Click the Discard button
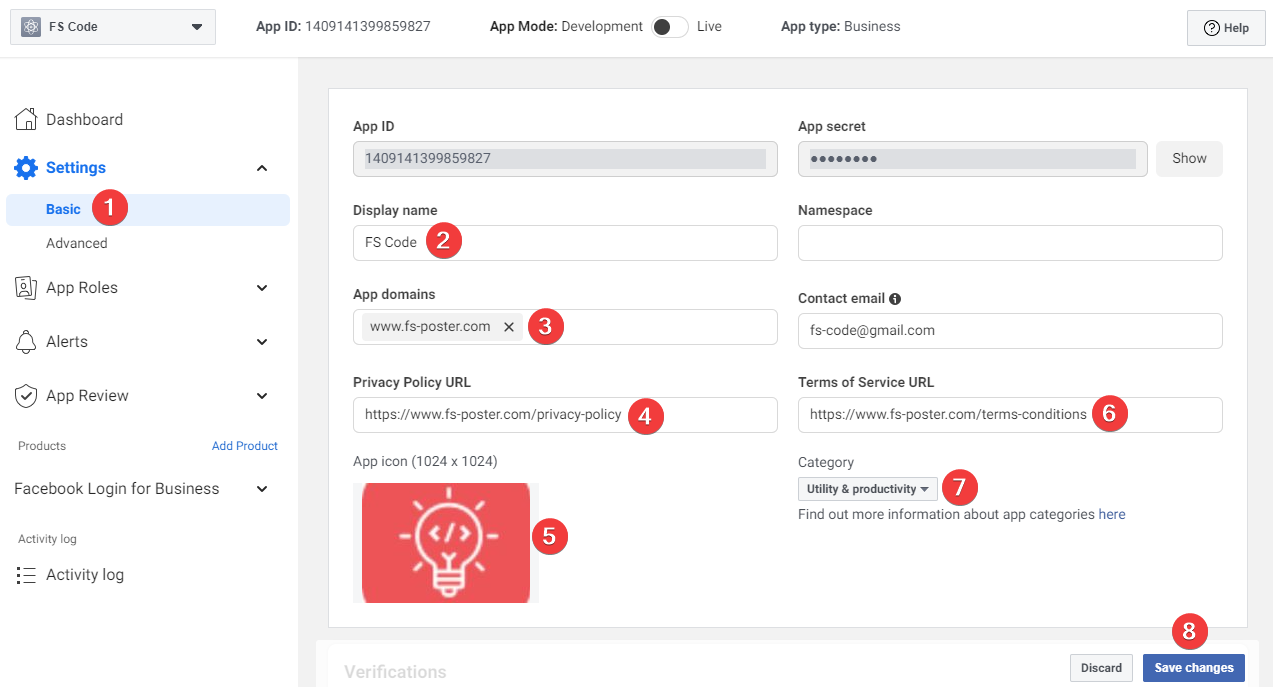1273x687 pixels. point(1101,668)
